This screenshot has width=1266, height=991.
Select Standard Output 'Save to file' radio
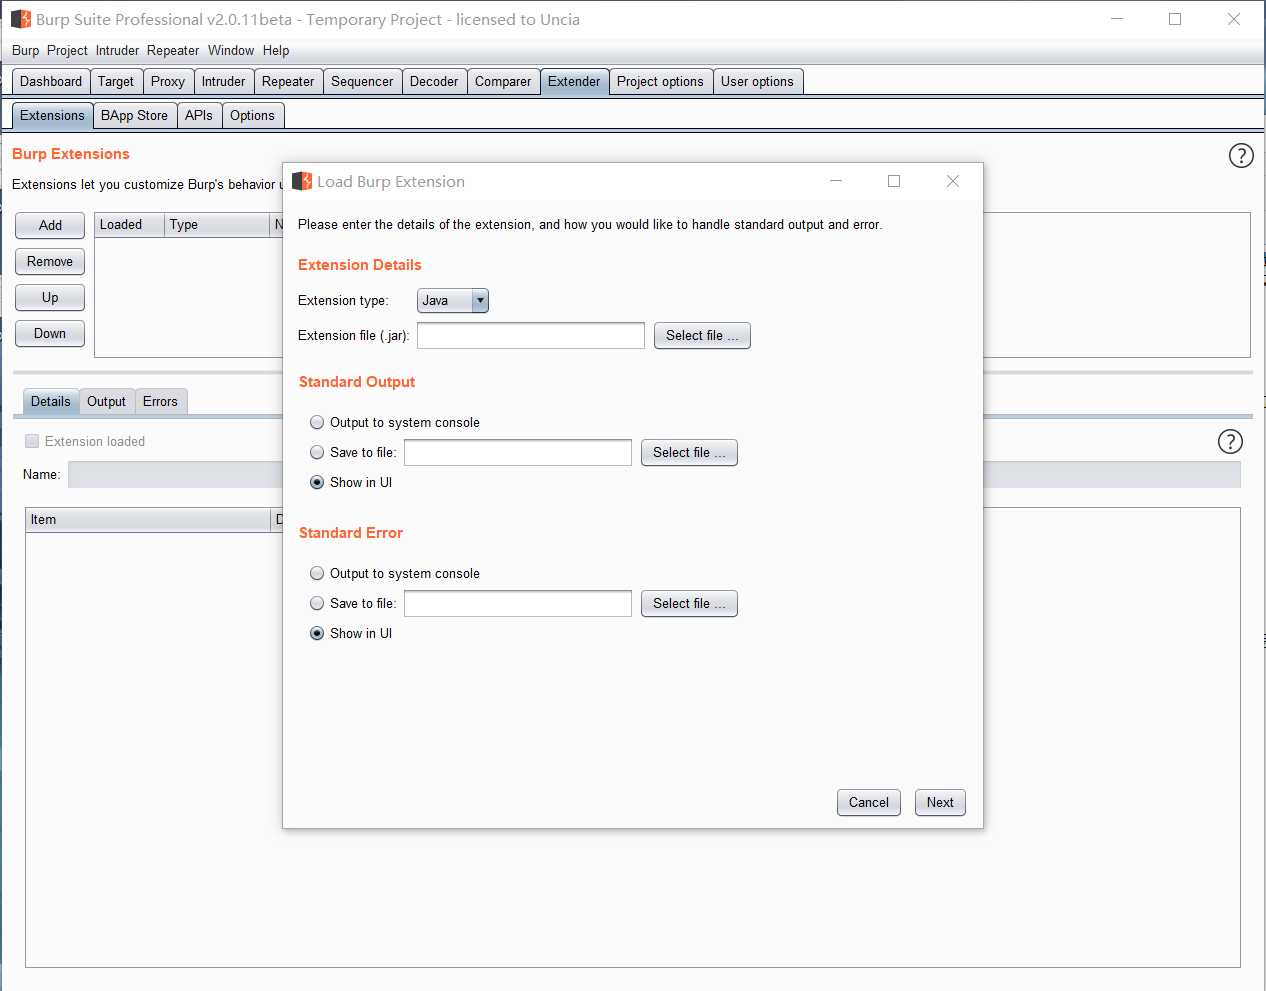[317, 452]
